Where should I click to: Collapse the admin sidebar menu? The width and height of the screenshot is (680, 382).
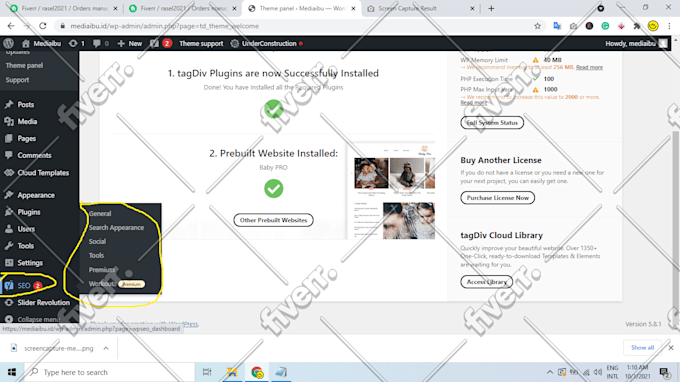(38, 319)
